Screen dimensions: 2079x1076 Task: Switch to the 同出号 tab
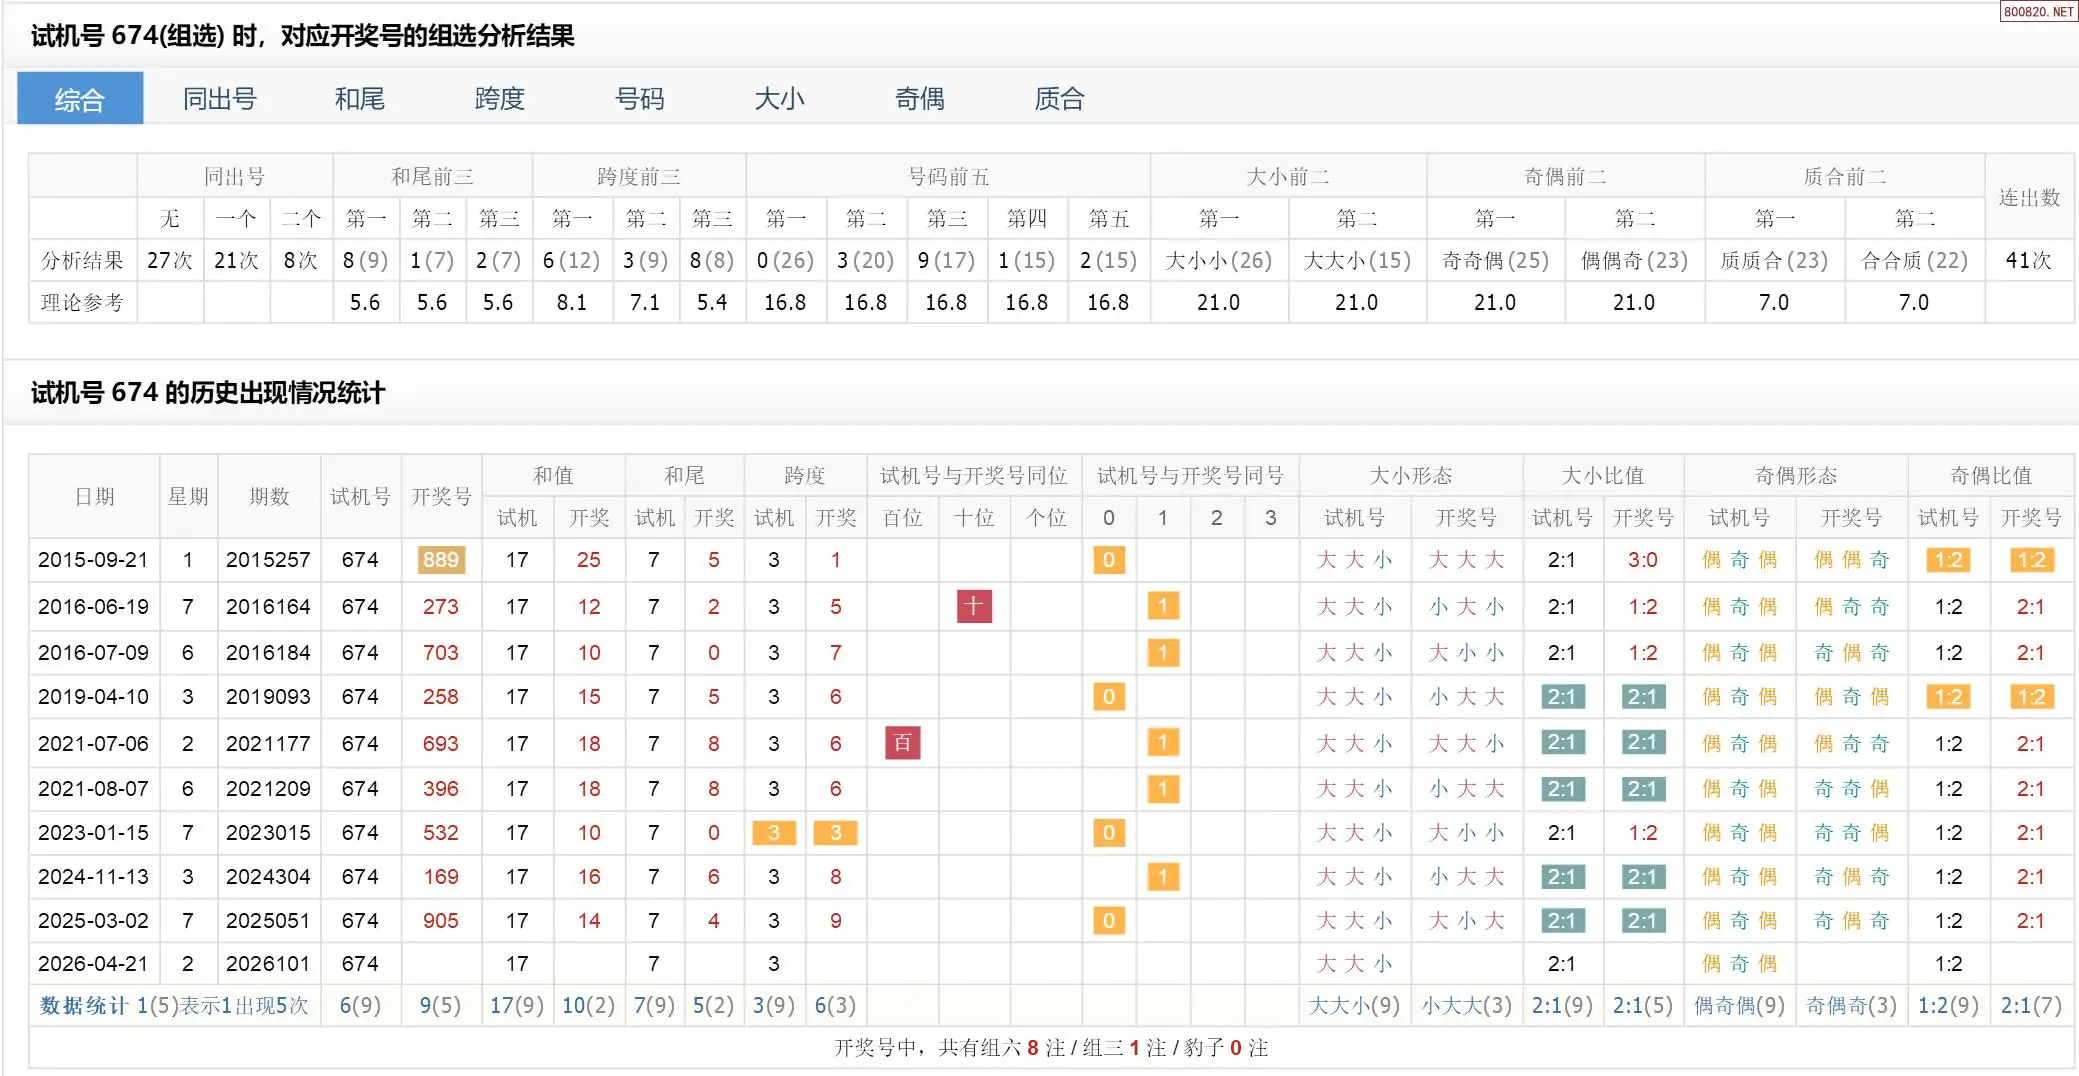click(219, 99)
